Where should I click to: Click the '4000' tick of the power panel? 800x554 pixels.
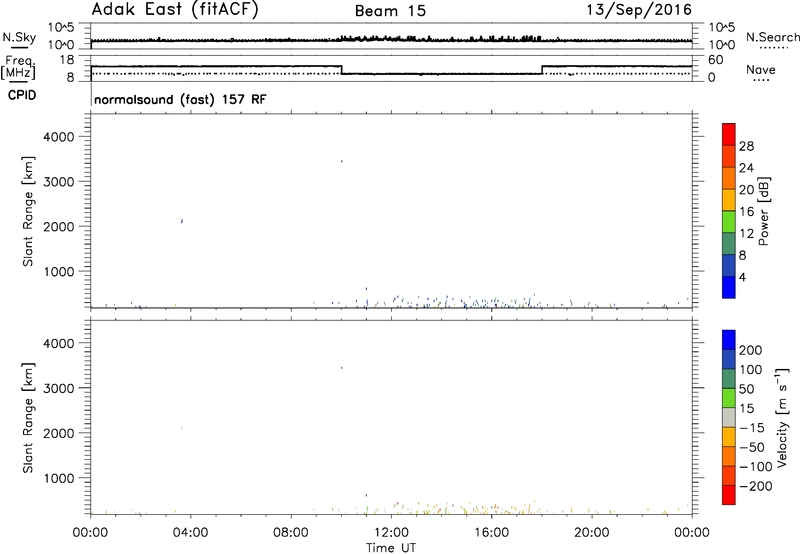59,137
